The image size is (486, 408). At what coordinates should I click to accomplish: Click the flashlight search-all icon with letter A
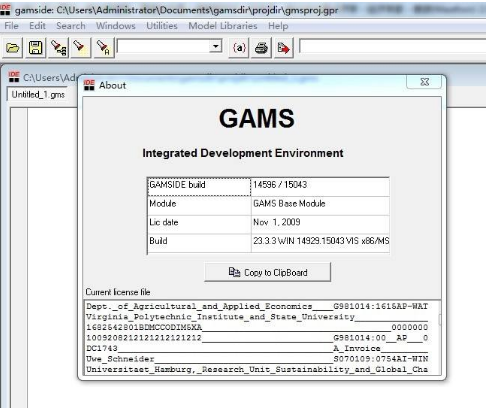(103, 48)
